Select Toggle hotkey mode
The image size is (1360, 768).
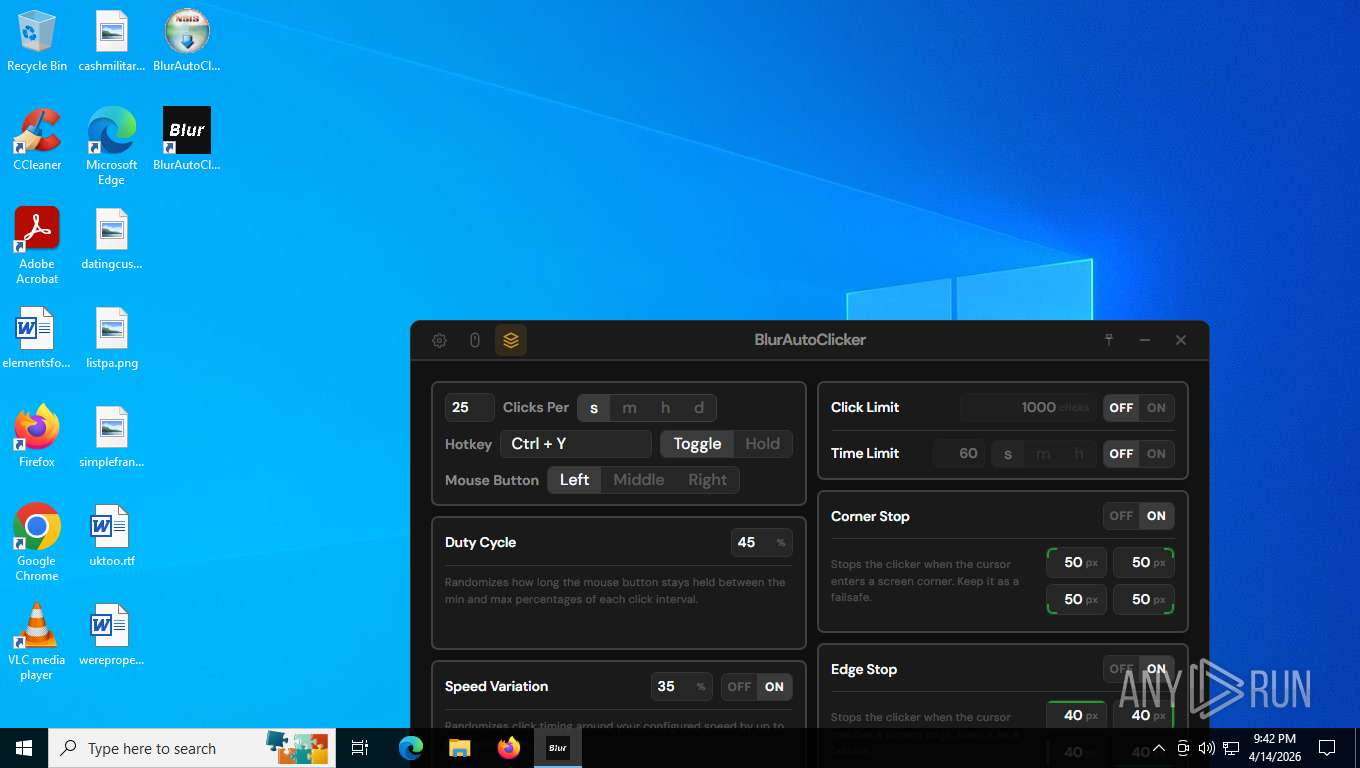click(x=698, y=444)
